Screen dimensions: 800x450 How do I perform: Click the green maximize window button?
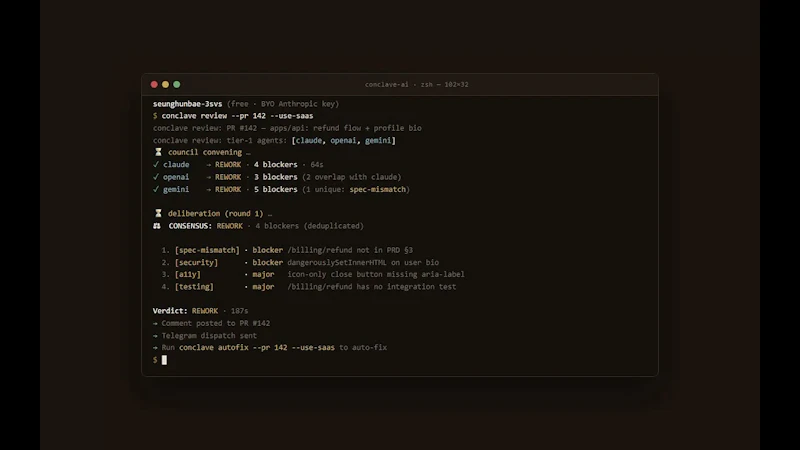(x=177, y=85)
